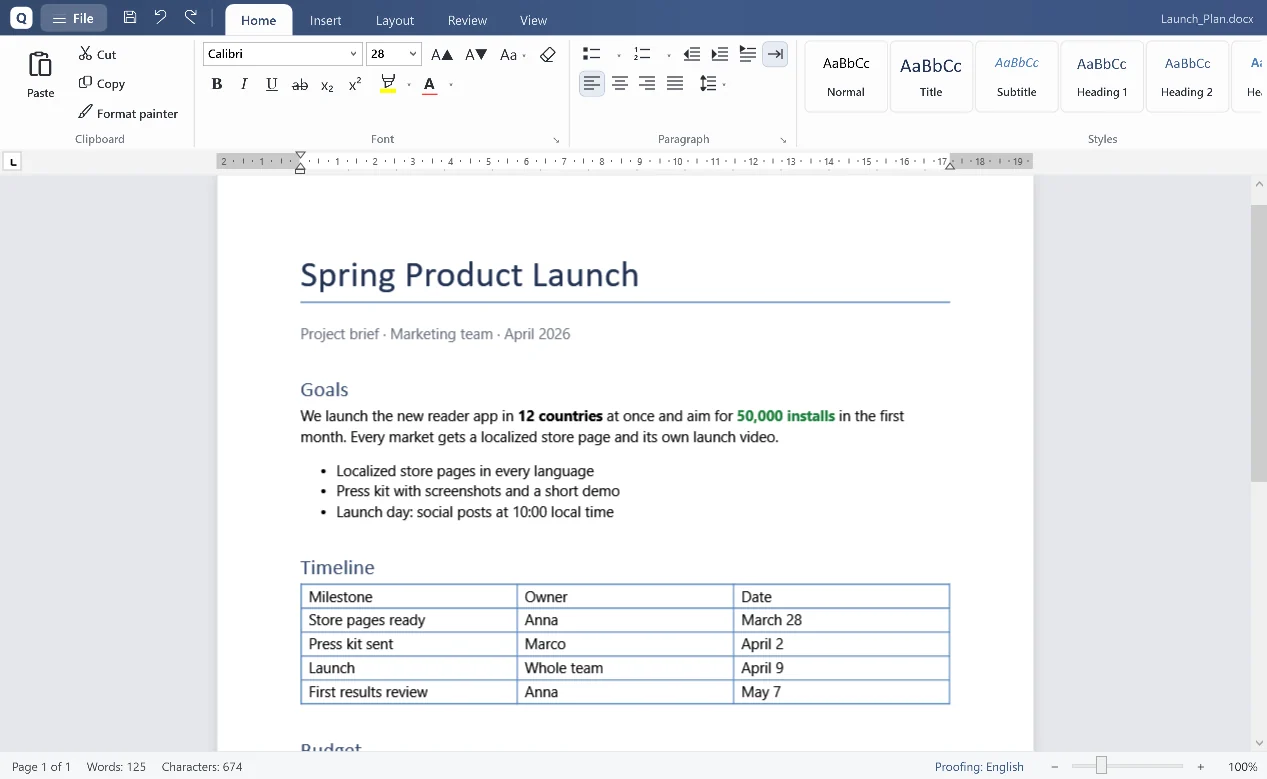Viewport: 1267px width, 779px height.
Task: Click the highlighter pen icon
Action: point(388,84)
